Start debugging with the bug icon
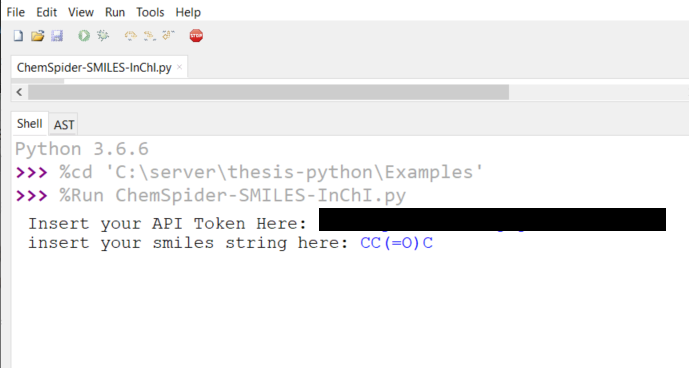 pyautogui.click(x=103, y=36)
